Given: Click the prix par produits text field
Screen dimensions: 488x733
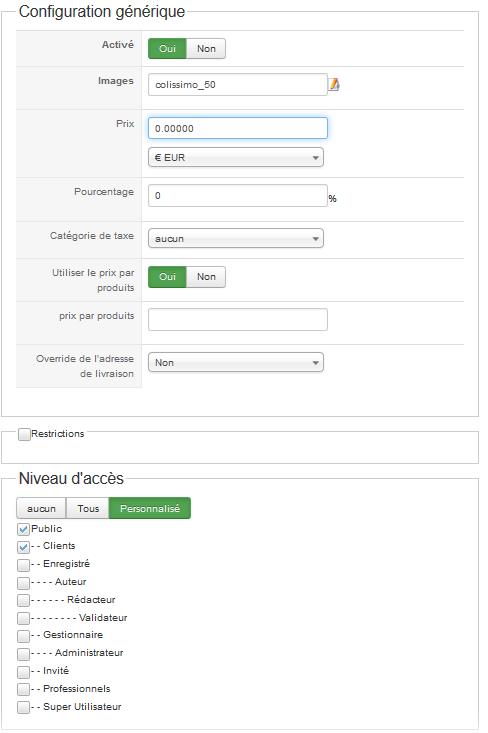Looking at the screenshot, I should (x=238, y=319).
